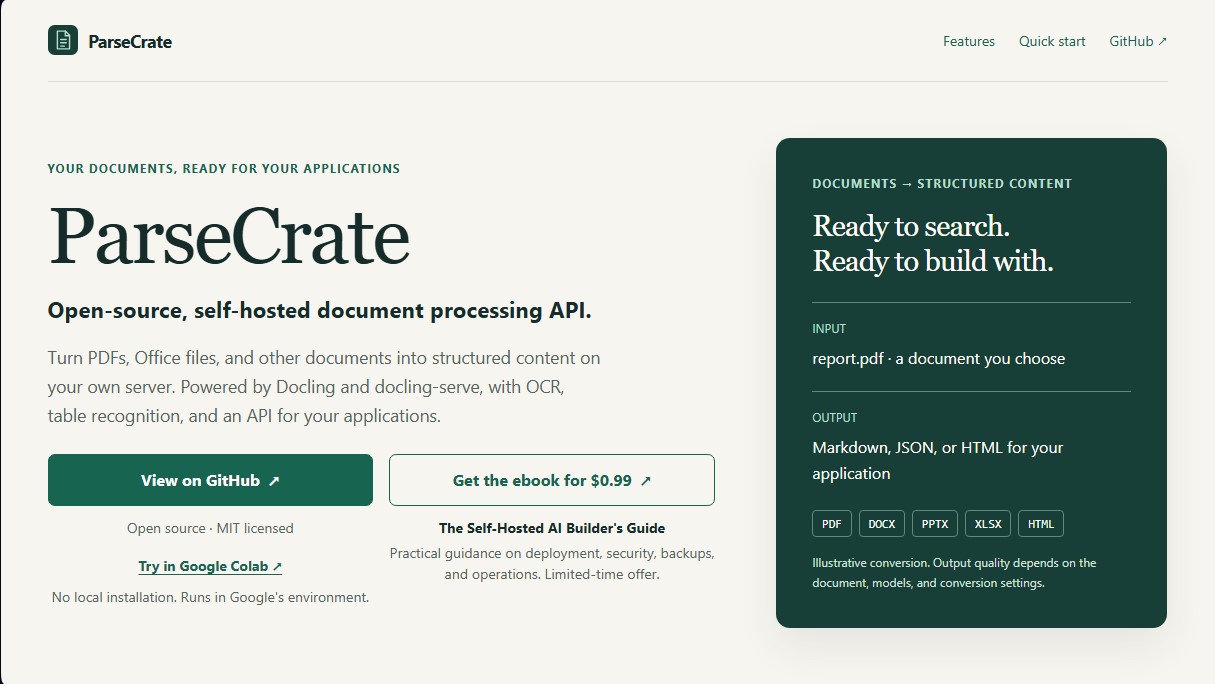Screen dimensions: 1215x684
Task: Click the INPUT label in card
Action: pyautogui.click(x=829, y=329)
